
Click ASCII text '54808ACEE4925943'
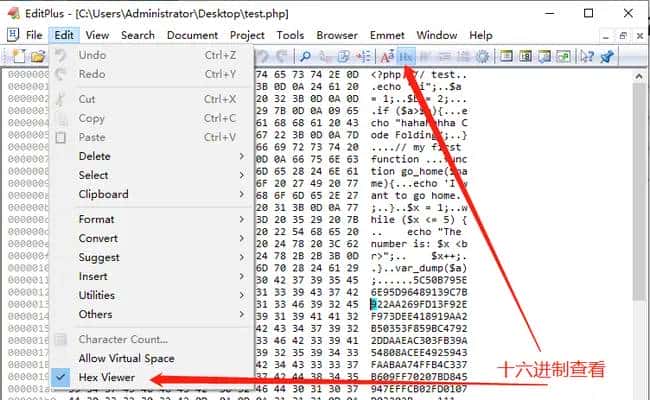coord(419,353)
